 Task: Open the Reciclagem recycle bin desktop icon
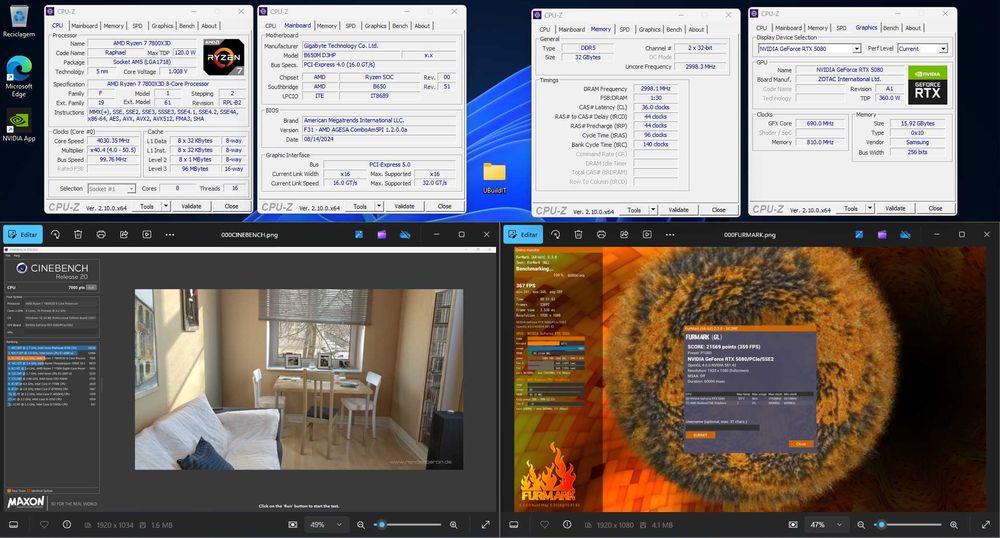tap(18, 22)
